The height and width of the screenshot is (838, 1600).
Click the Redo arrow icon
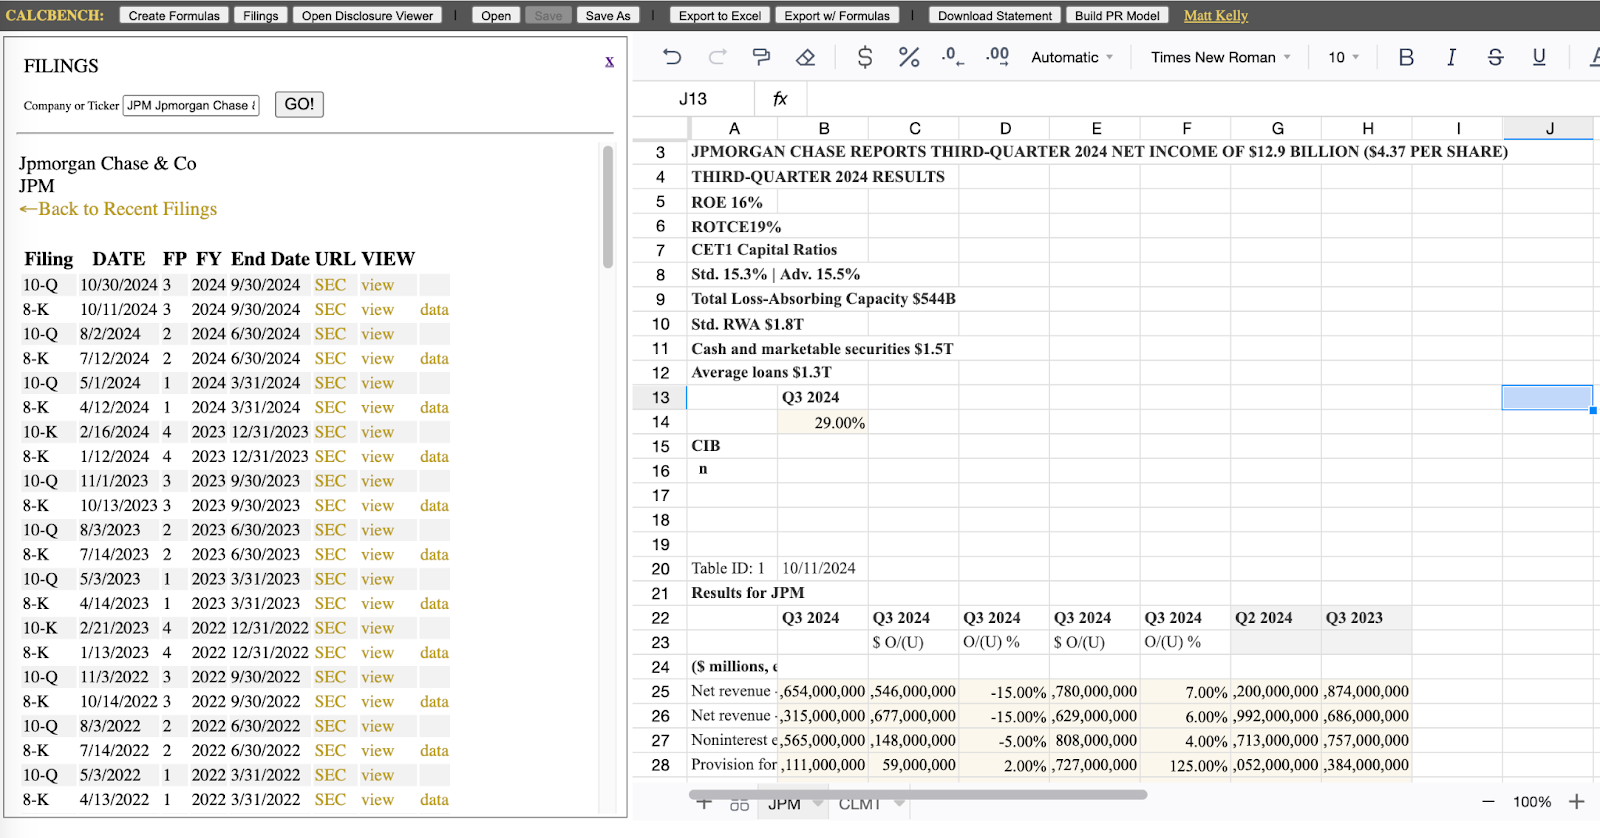[x=717, y=57]
